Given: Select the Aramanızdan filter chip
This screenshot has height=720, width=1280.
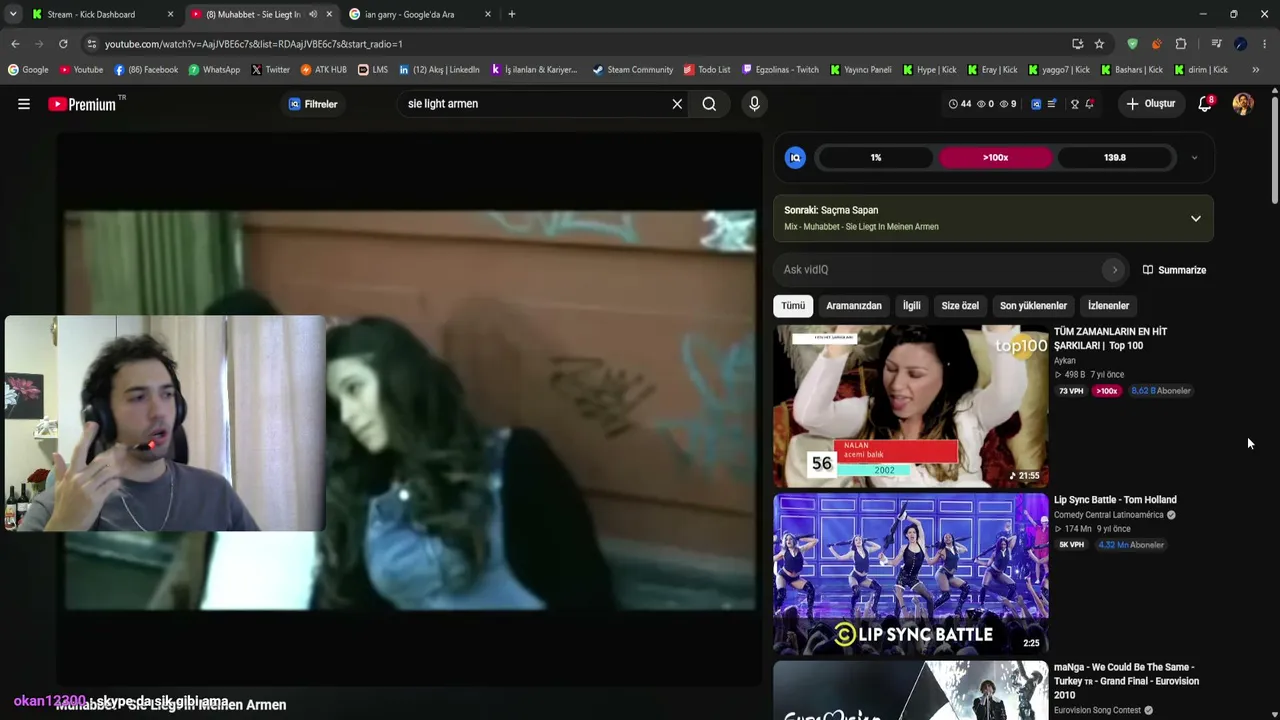Looking at the screenshot, I should point(854,306).
